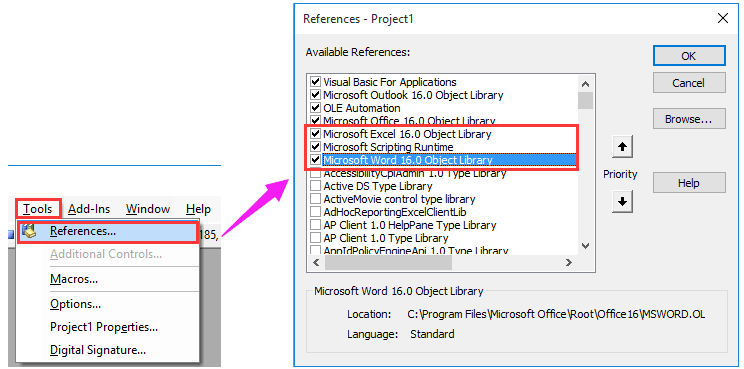Viewport: 744px width, 369px height.
Task: Confirm references with OK button
Action: 689,55
